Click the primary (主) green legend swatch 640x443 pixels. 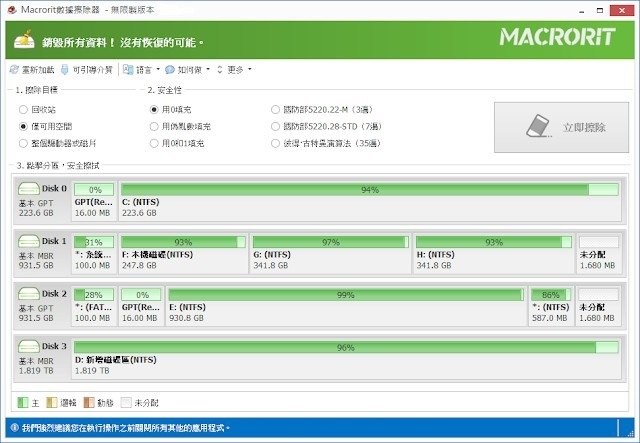[x=23, y=403]
